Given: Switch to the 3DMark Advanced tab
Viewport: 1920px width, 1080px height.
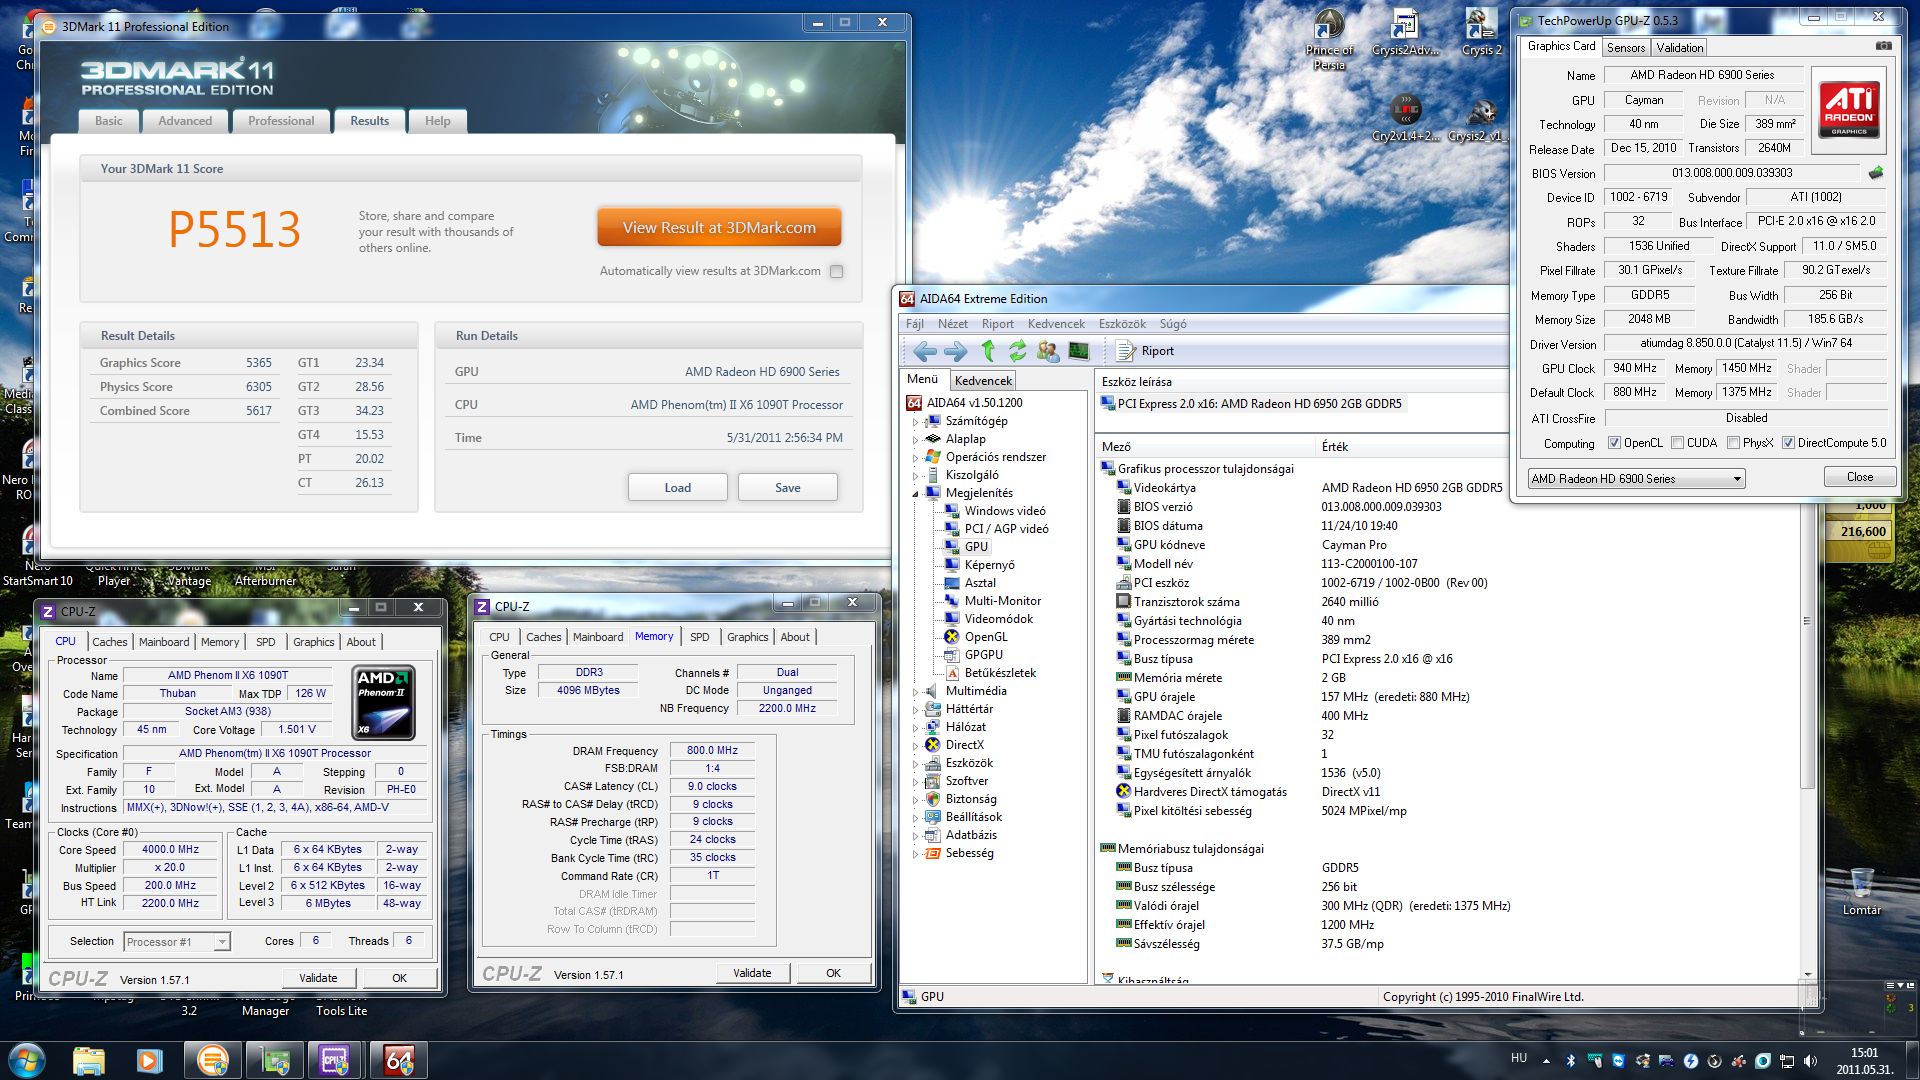Looking at the screenshot, I should point(185,121).
